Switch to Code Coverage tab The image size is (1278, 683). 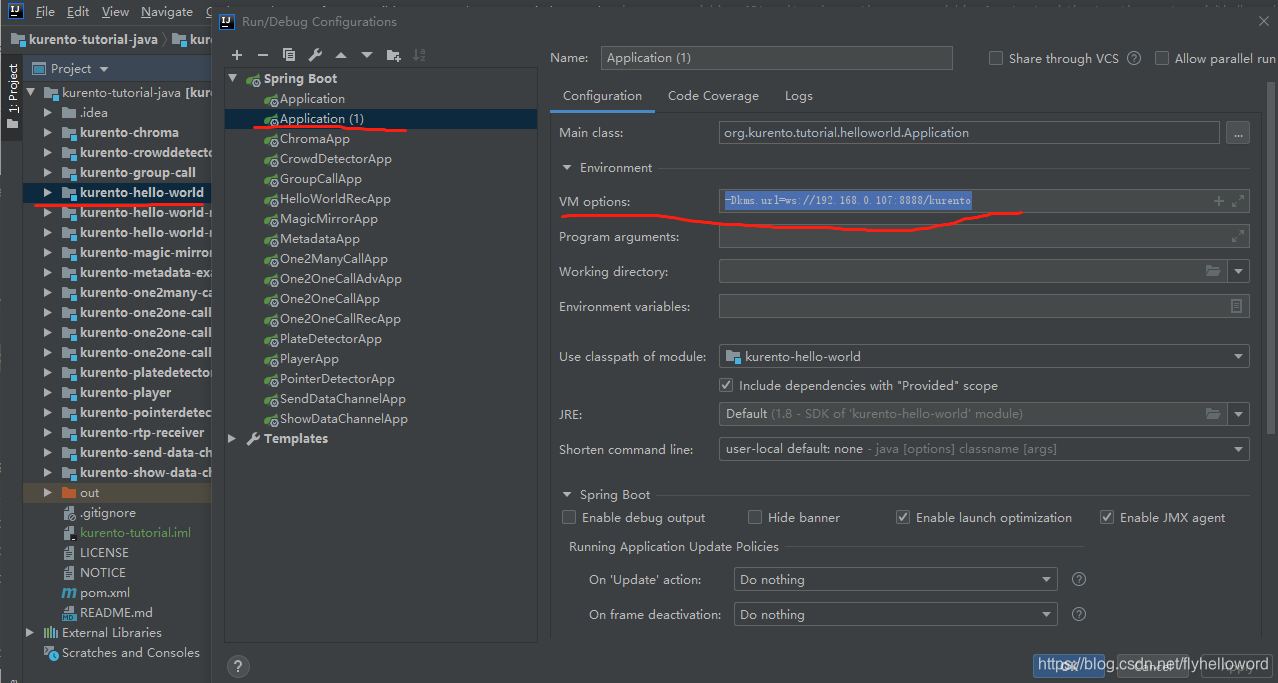click(713, 96)
